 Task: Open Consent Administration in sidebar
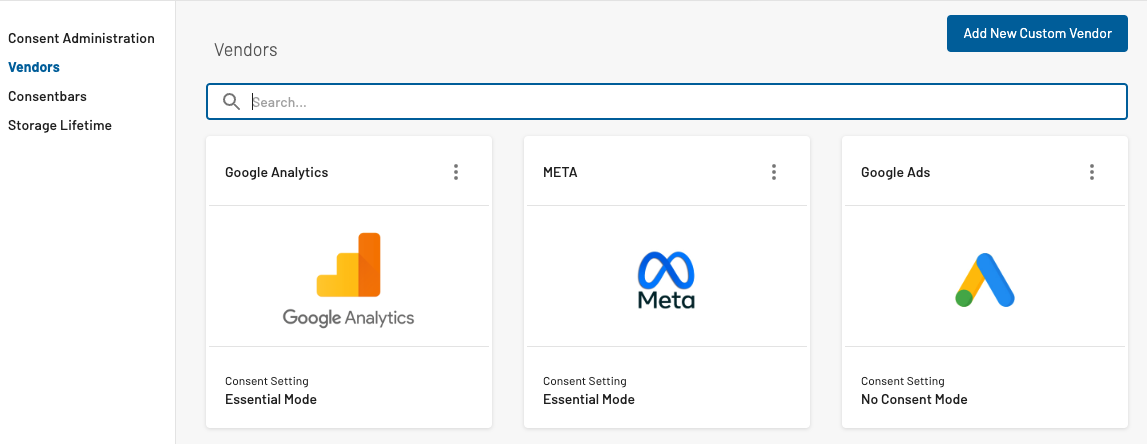tap(81, 38)
